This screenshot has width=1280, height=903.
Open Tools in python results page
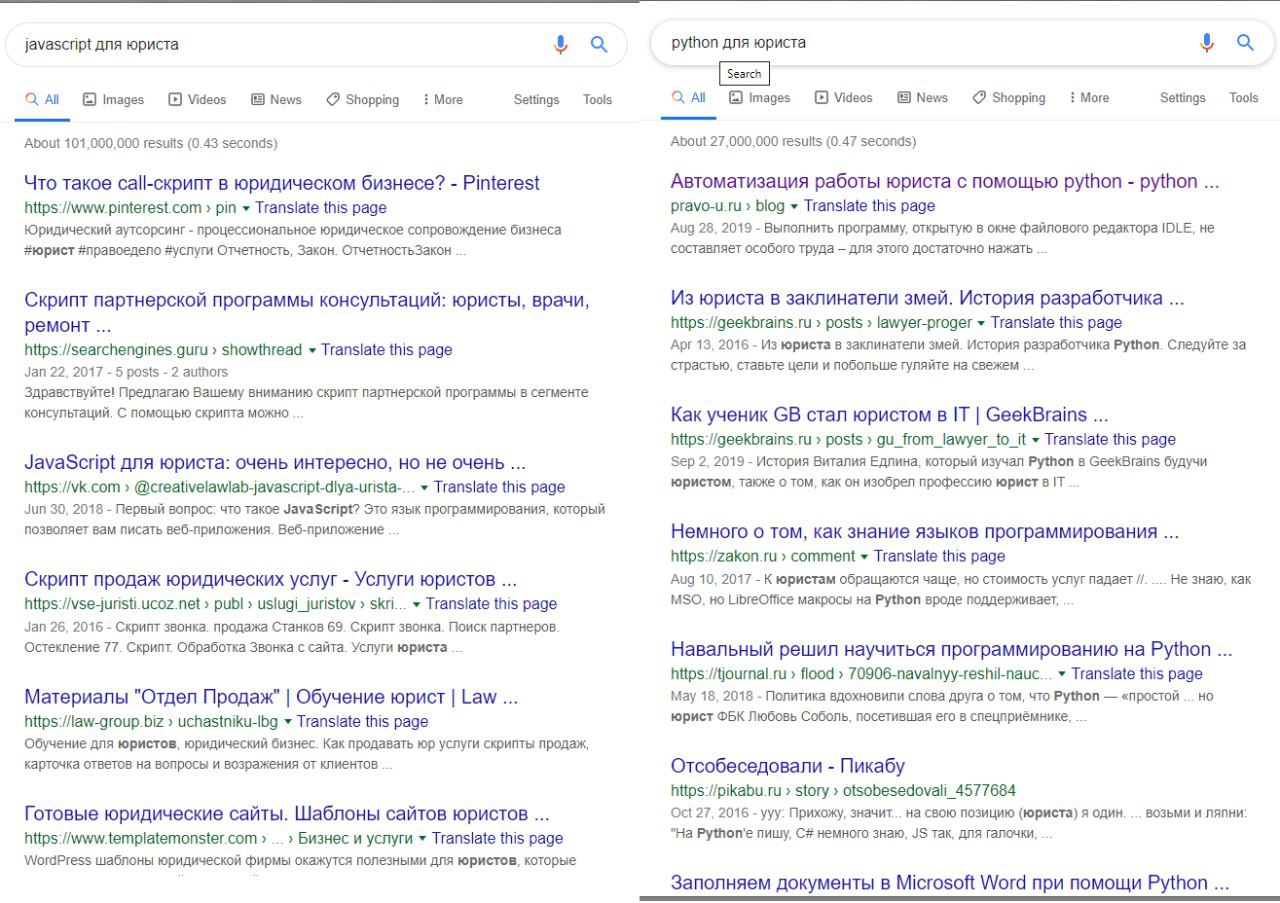click(1243, 97)
